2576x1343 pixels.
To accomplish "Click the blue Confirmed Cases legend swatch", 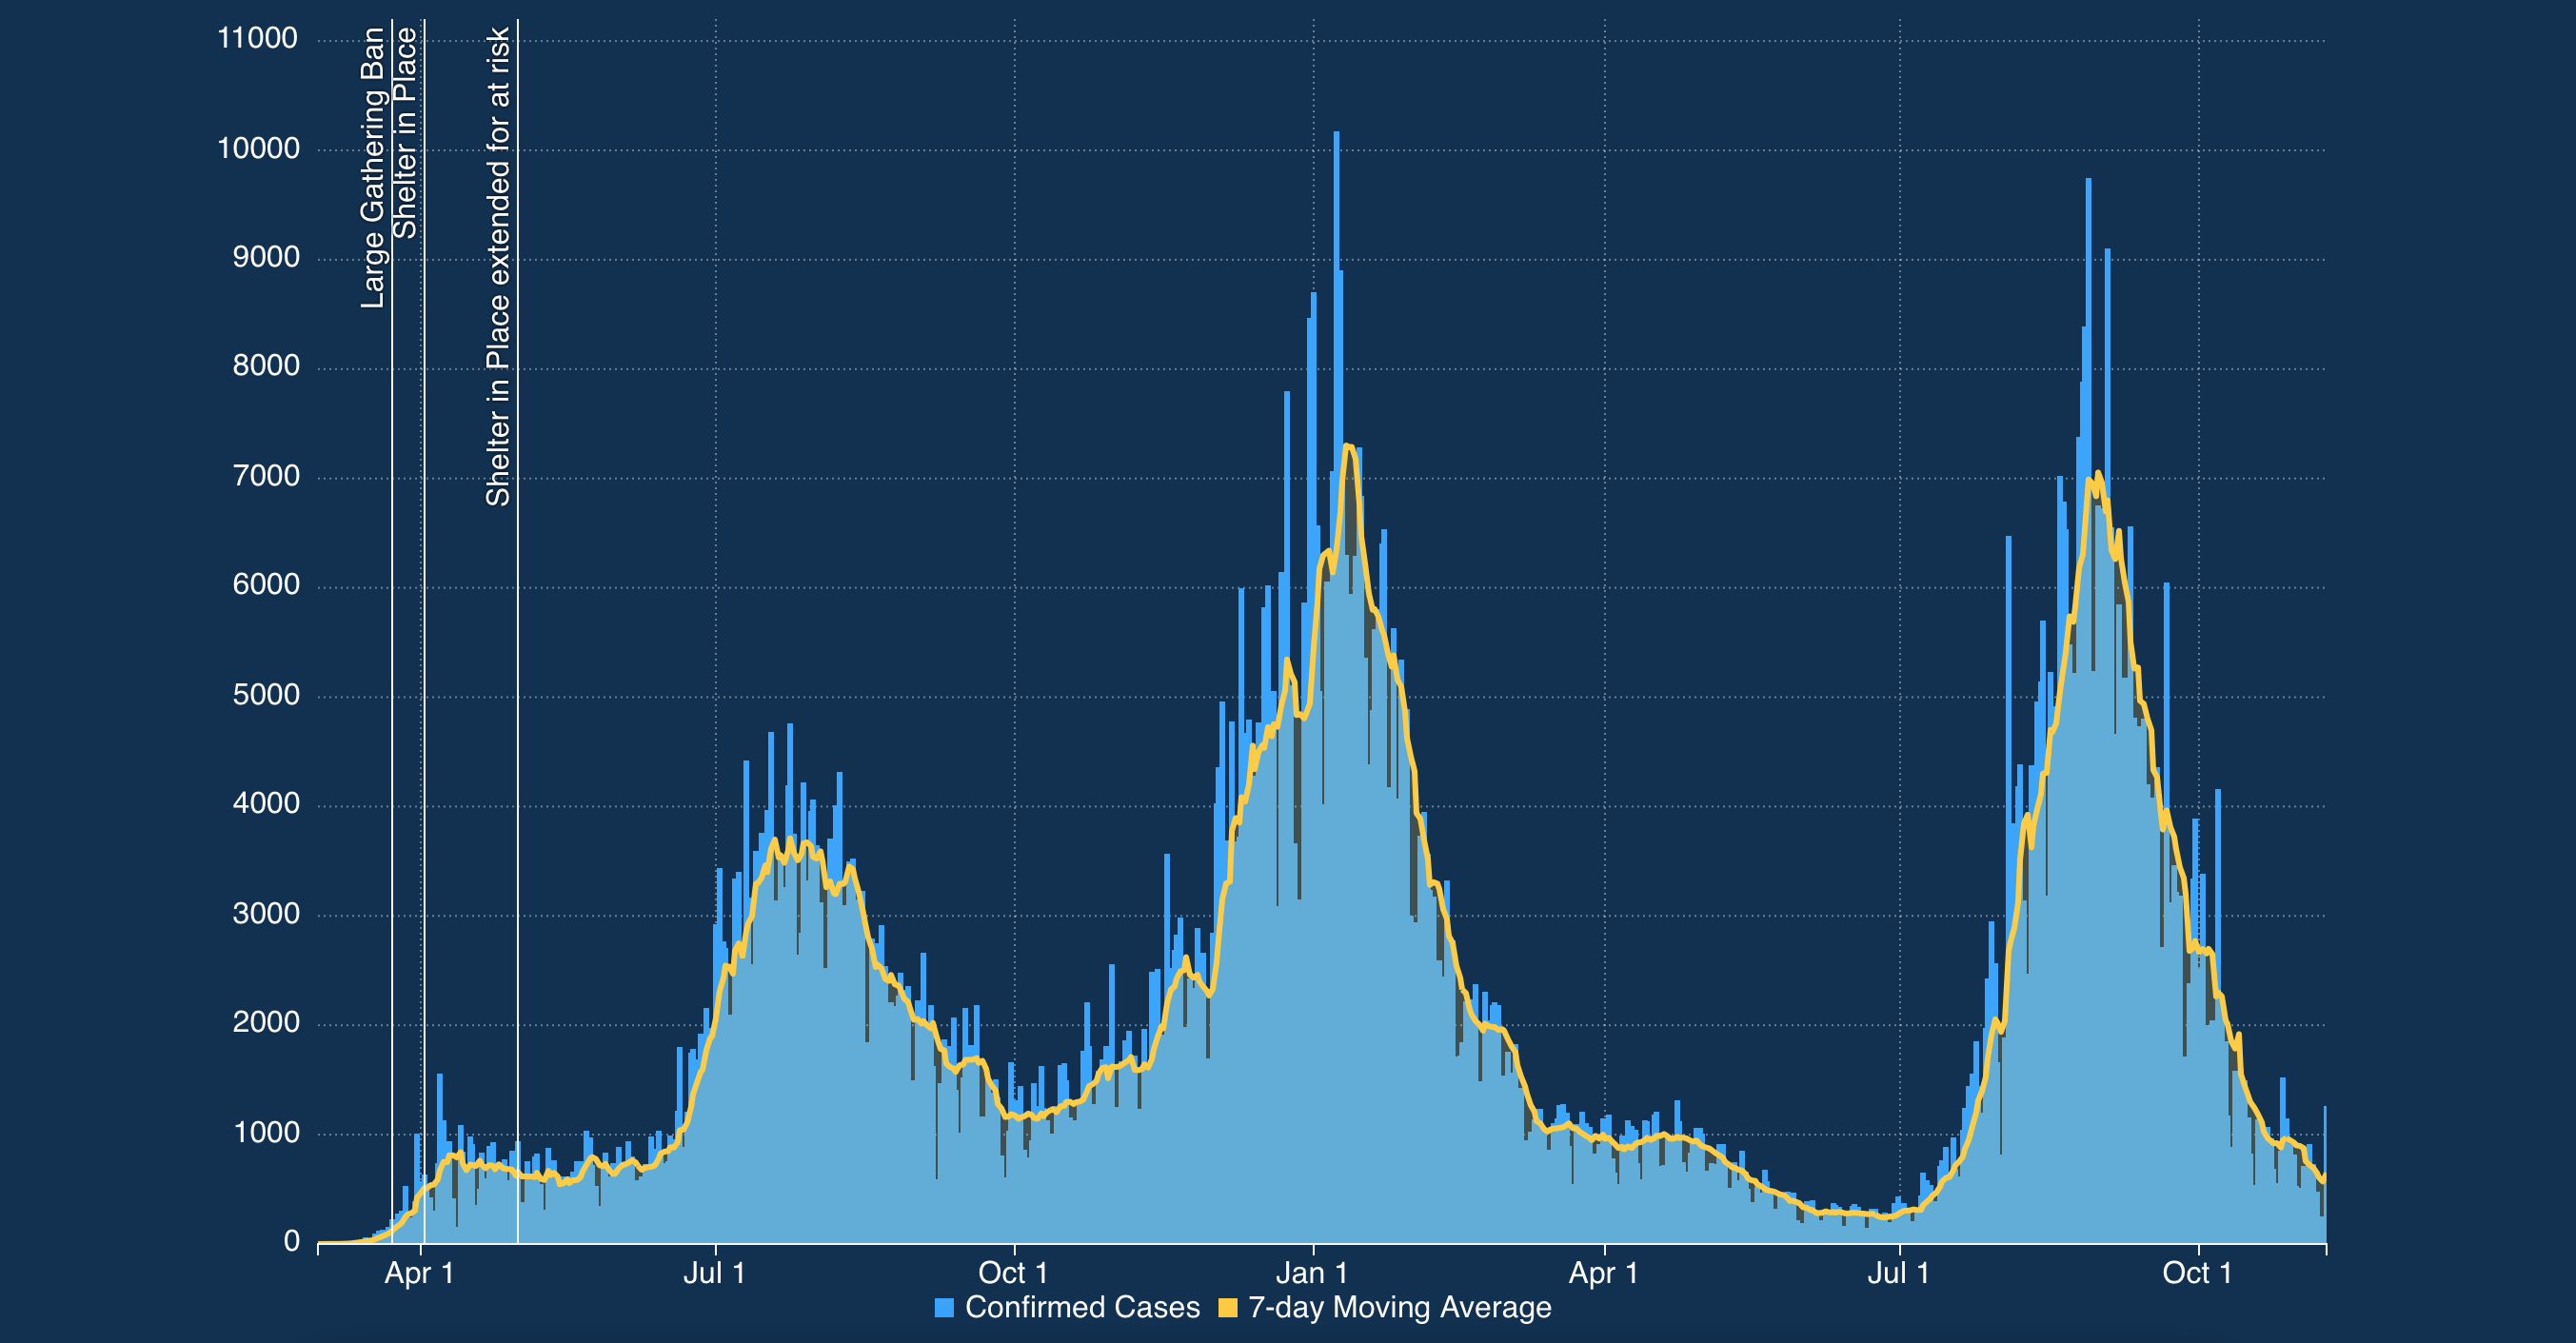I will tap(944, 1307).
